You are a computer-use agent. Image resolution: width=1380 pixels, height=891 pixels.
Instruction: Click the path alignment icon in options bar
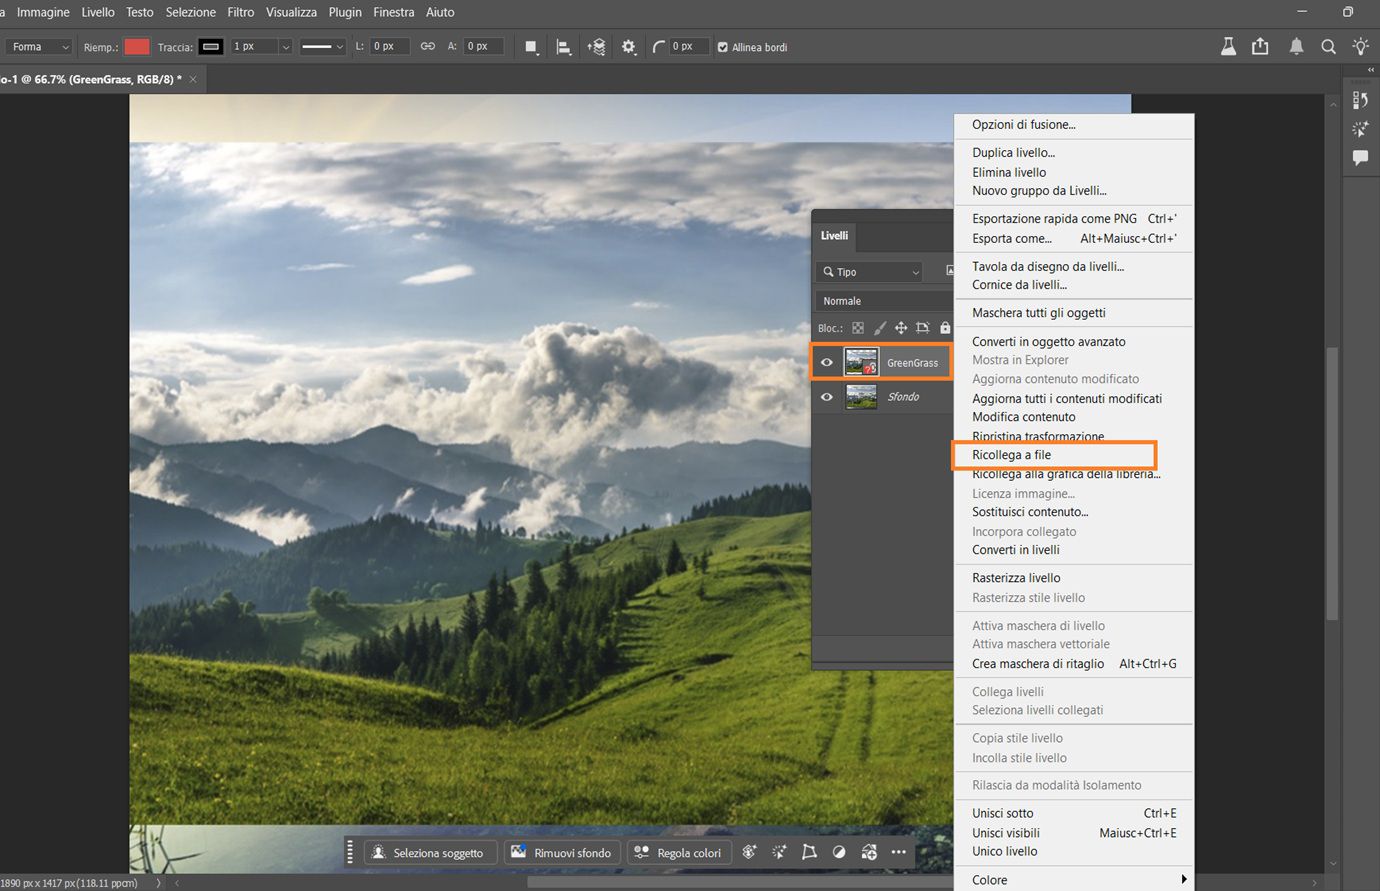pos(564,47)
